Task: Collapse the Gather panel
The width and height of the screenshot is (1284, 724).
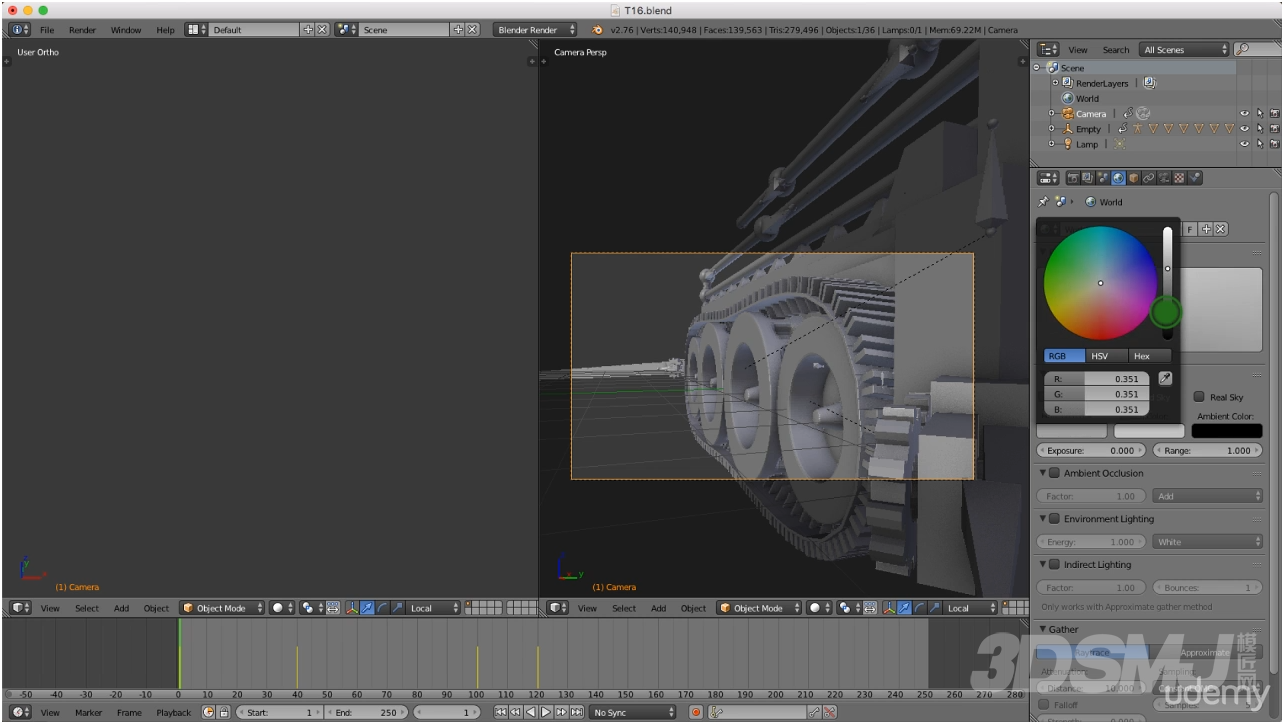Action: pyautogui.click(x=1045, y=629)
